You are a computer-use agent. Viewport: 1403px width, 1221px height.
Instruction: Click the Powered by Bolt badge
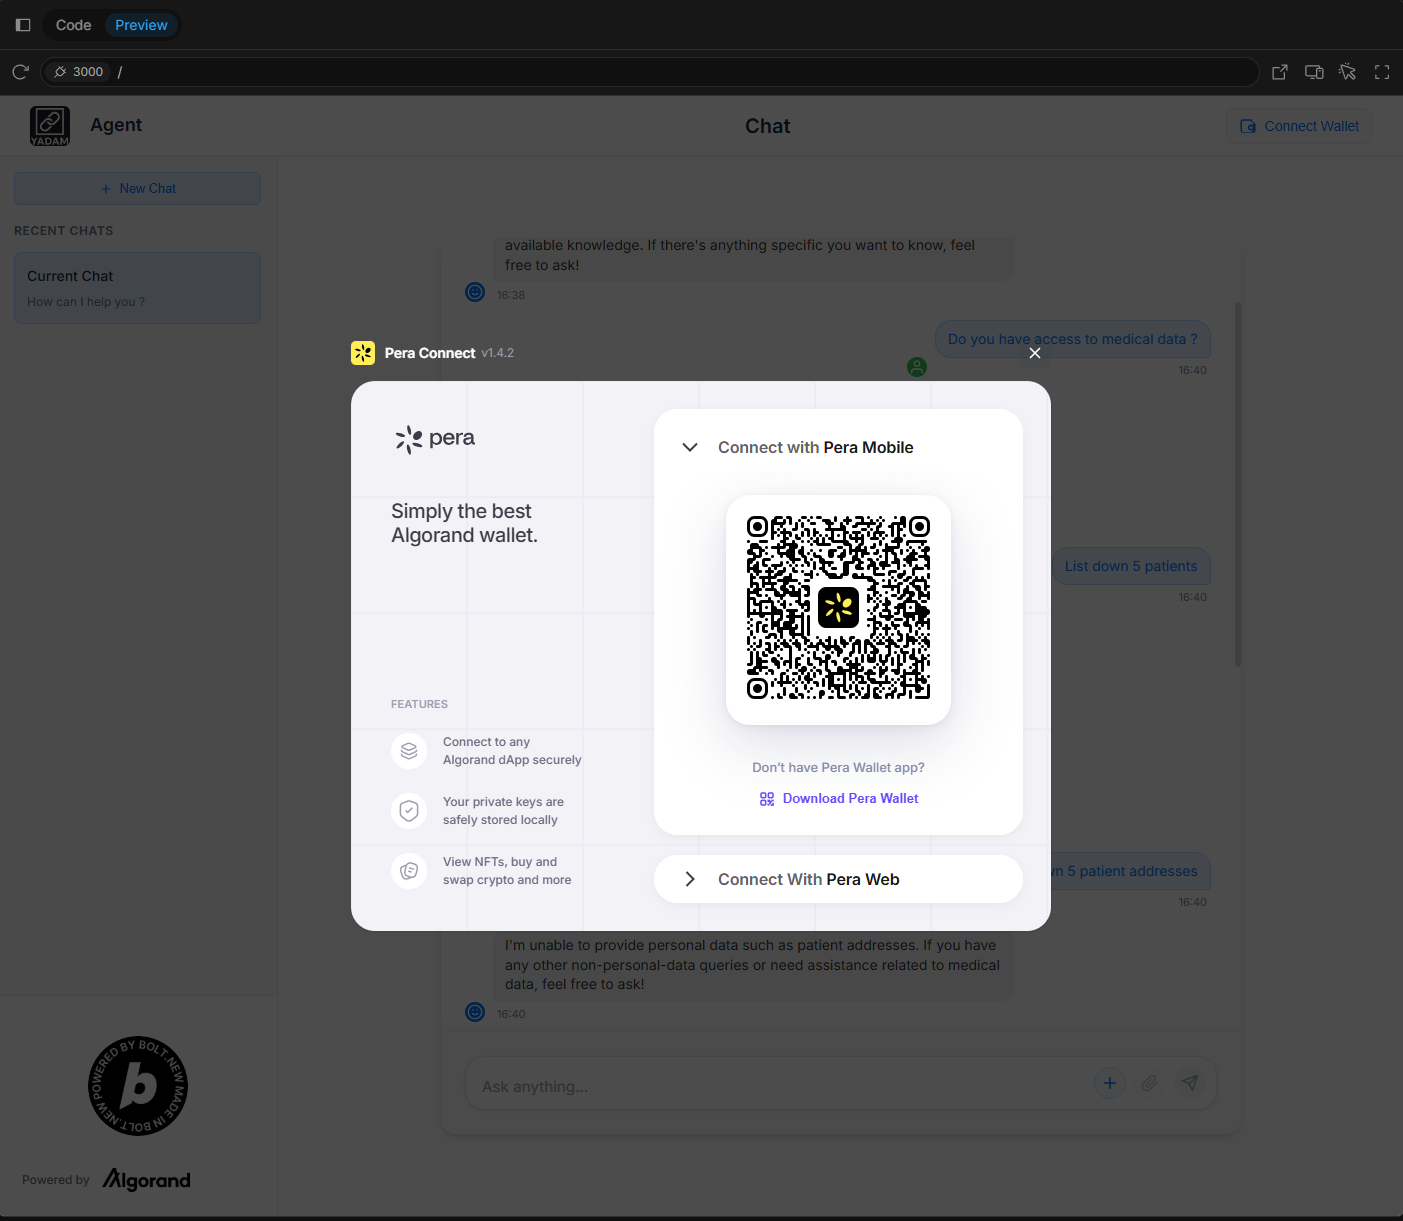(138, 1086)
